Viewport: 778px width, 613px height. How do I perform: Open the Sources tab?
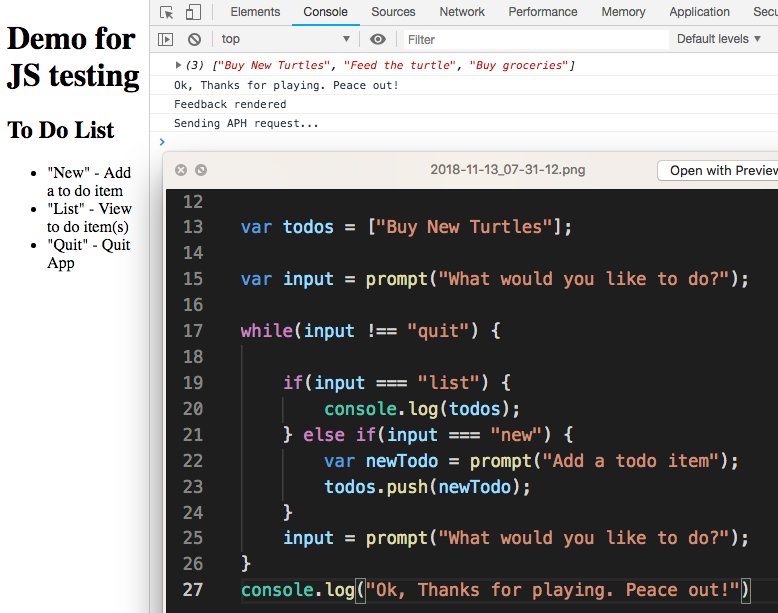(393, 12)
